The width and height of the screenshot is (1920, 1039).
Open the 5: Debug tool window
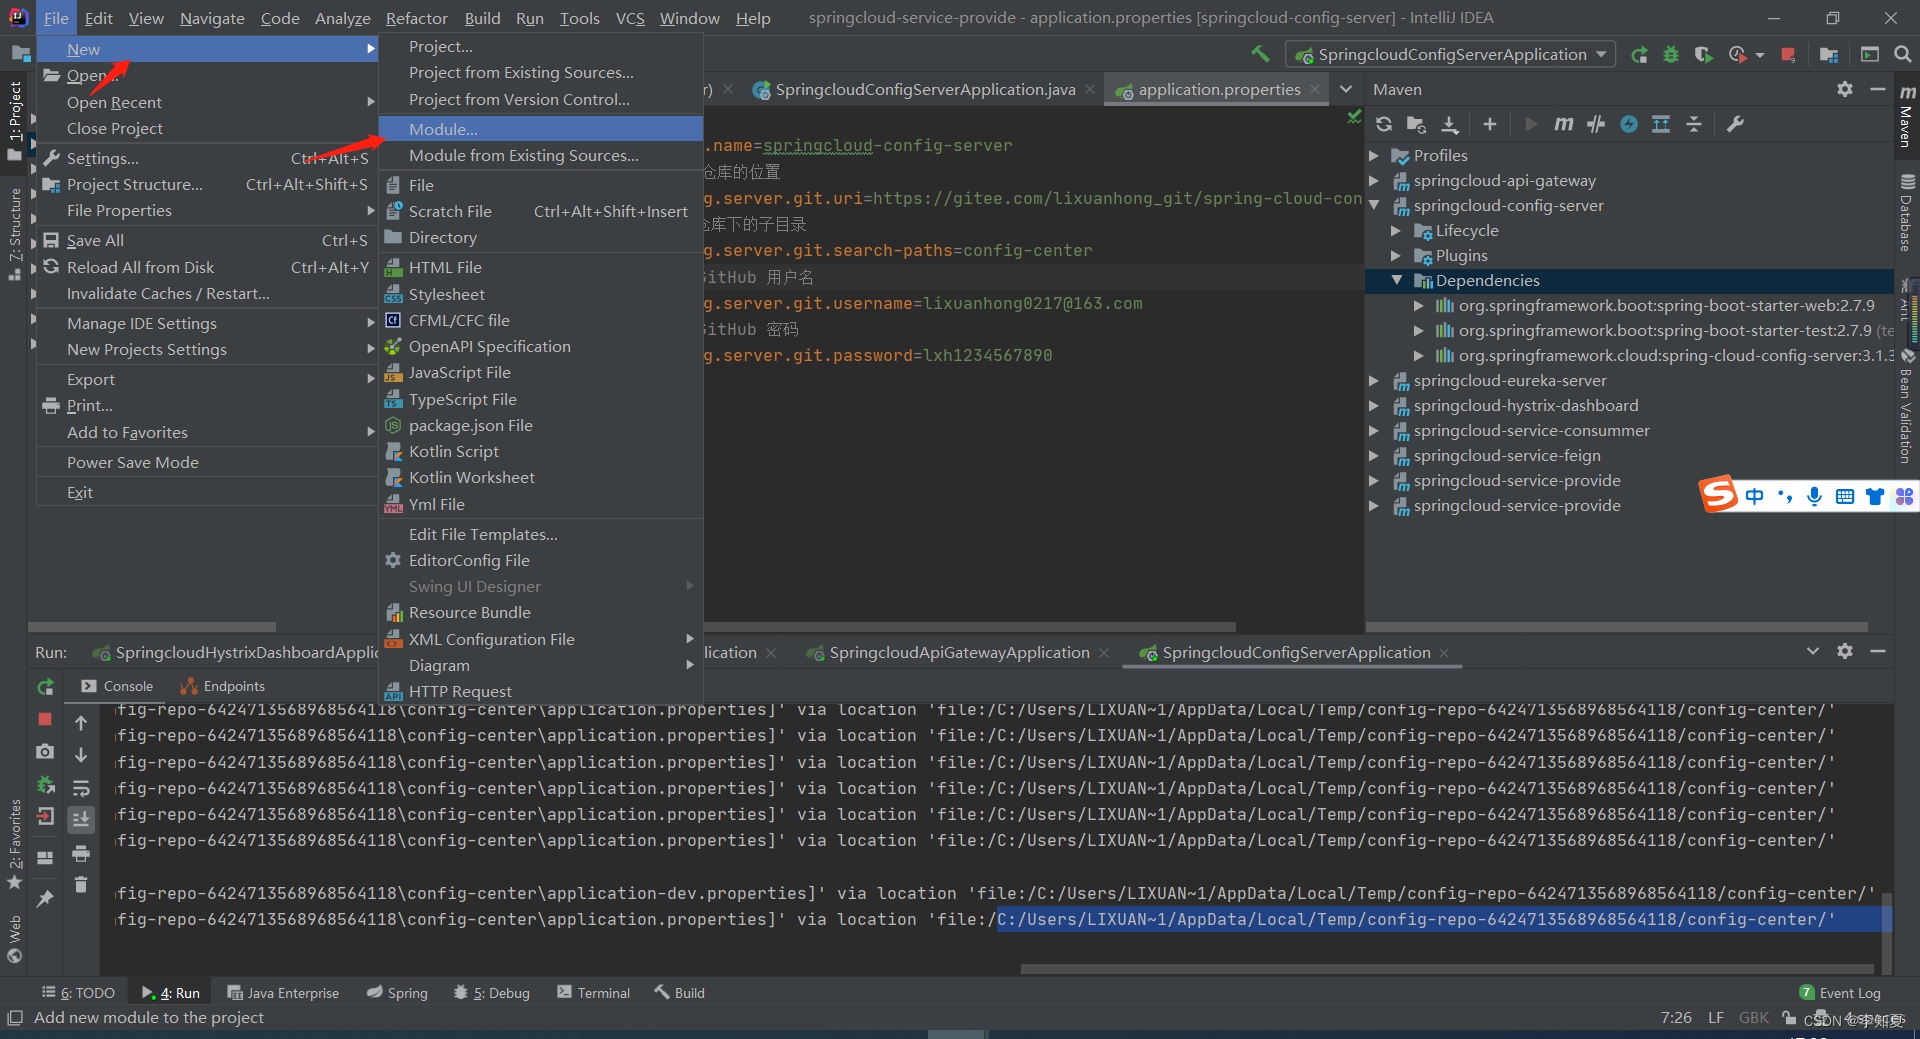point(491,993)
